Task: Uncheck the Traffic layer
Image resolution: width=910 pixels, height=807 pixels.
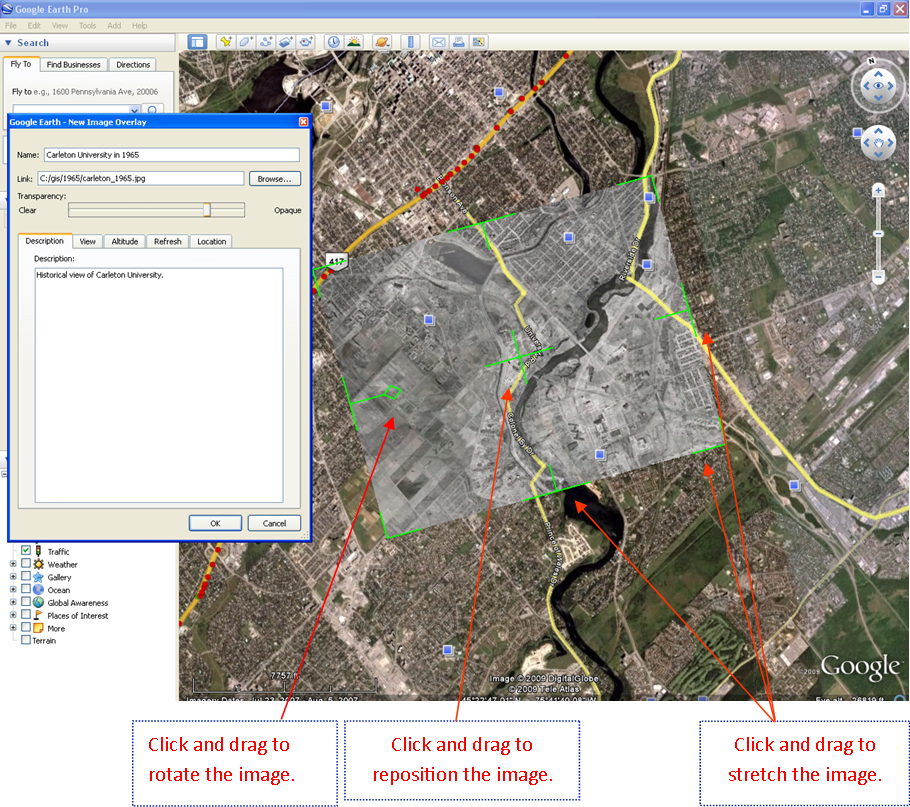Action: pyautogui.click(x=27, y=550)
